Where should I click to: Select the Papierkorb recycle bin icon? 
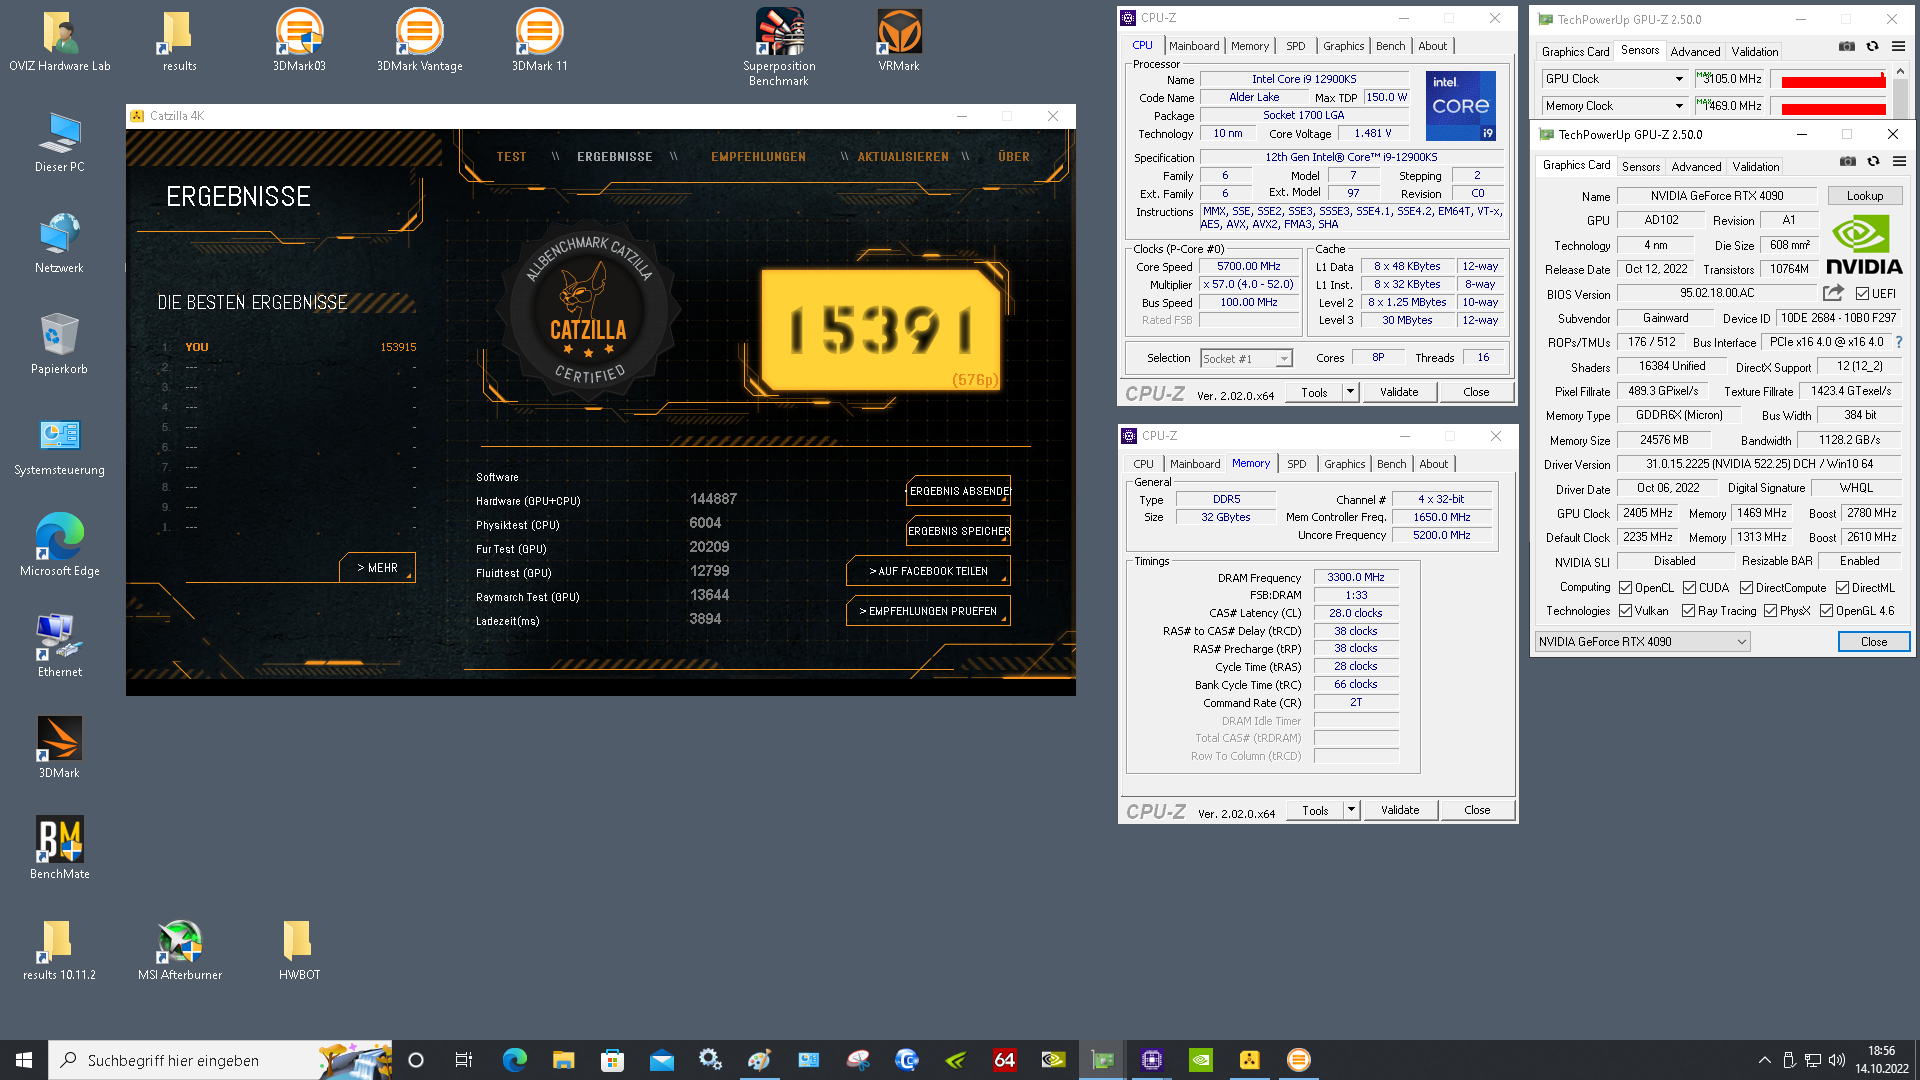tap(60, 344)
